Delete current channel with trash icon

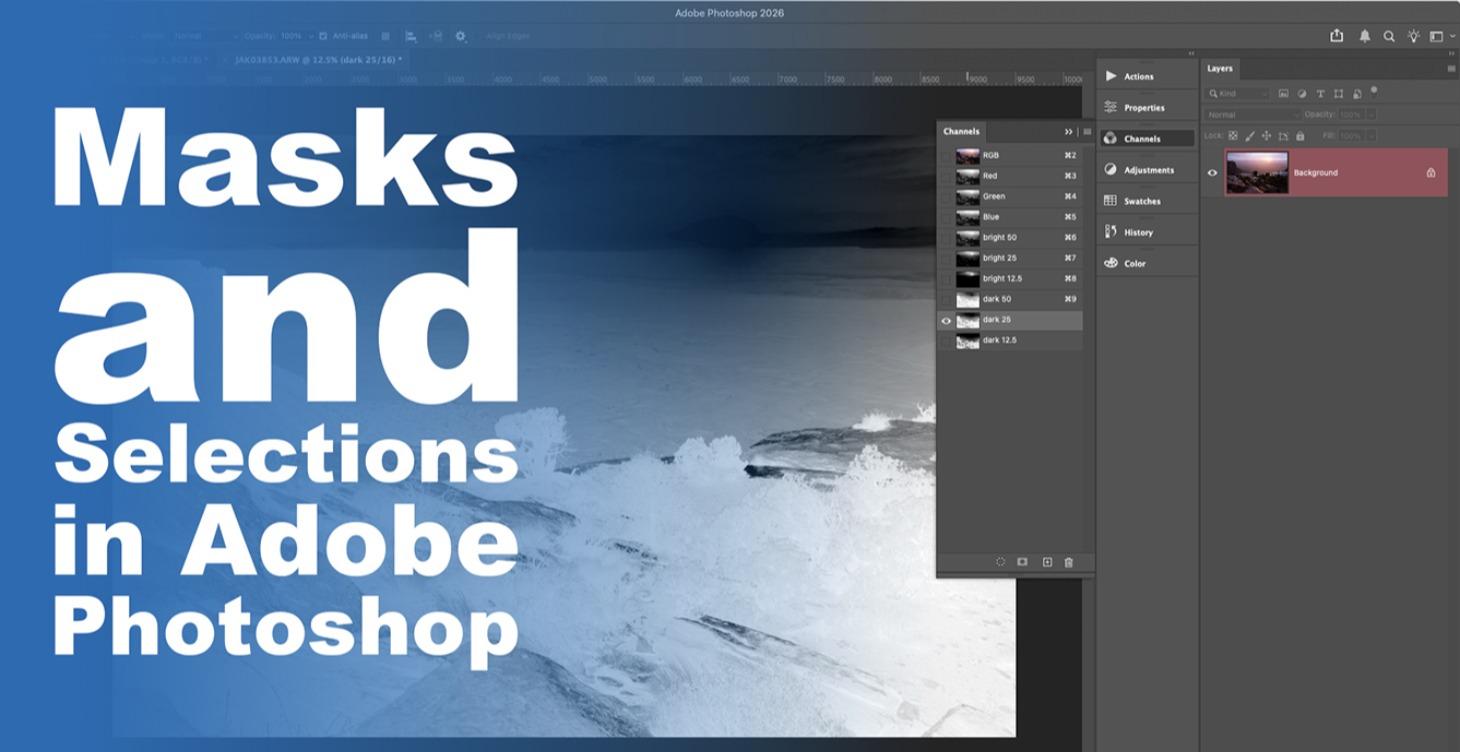(x=1068, y=562)
